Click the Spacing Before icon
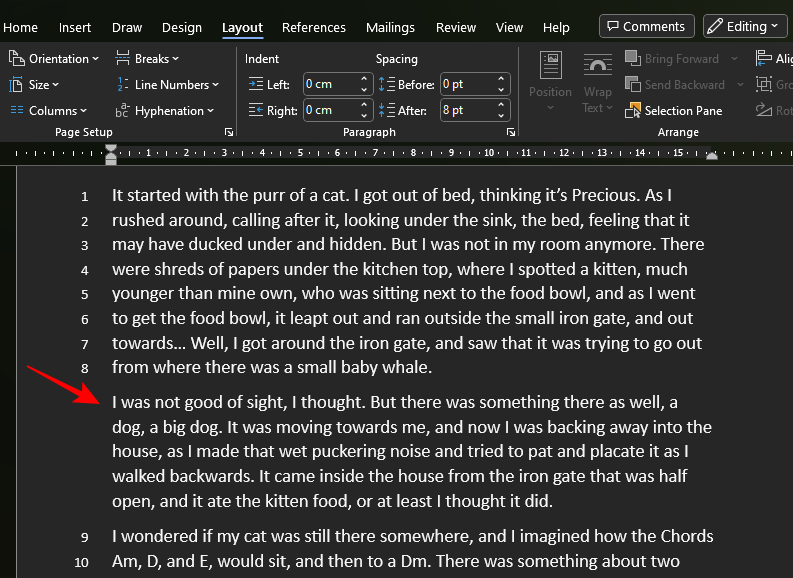Screen dimensions: 793x578 pyautogui.click(x=387, y=84)
